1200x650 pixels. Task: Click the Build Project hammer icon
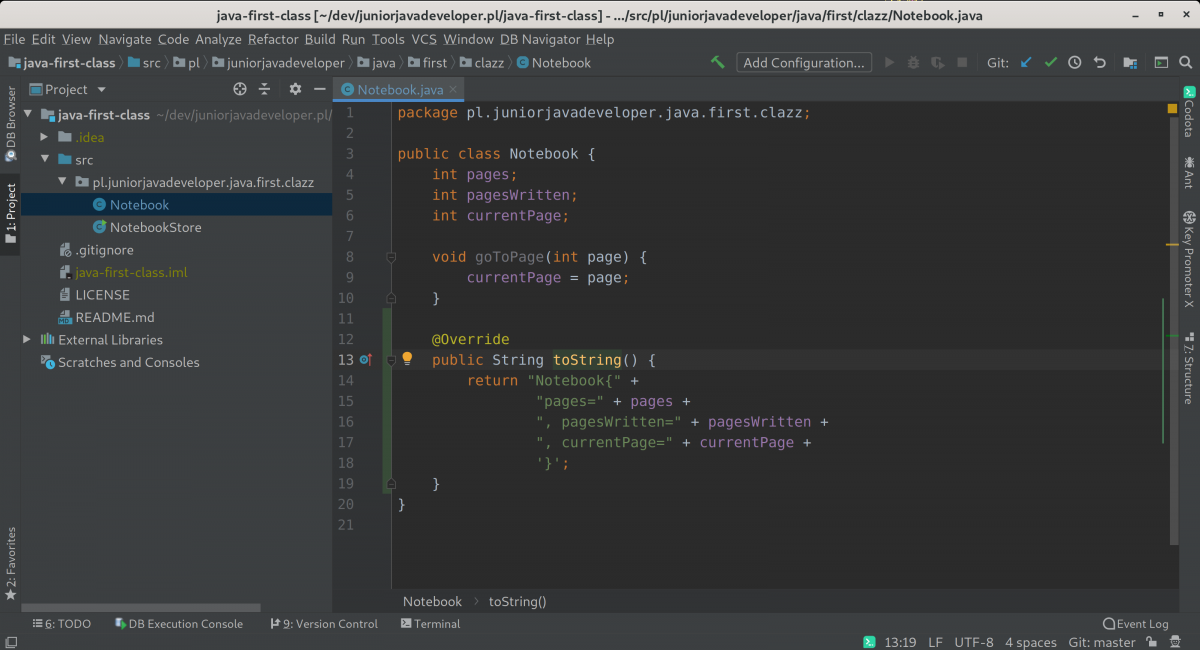(x=717, y=62)
